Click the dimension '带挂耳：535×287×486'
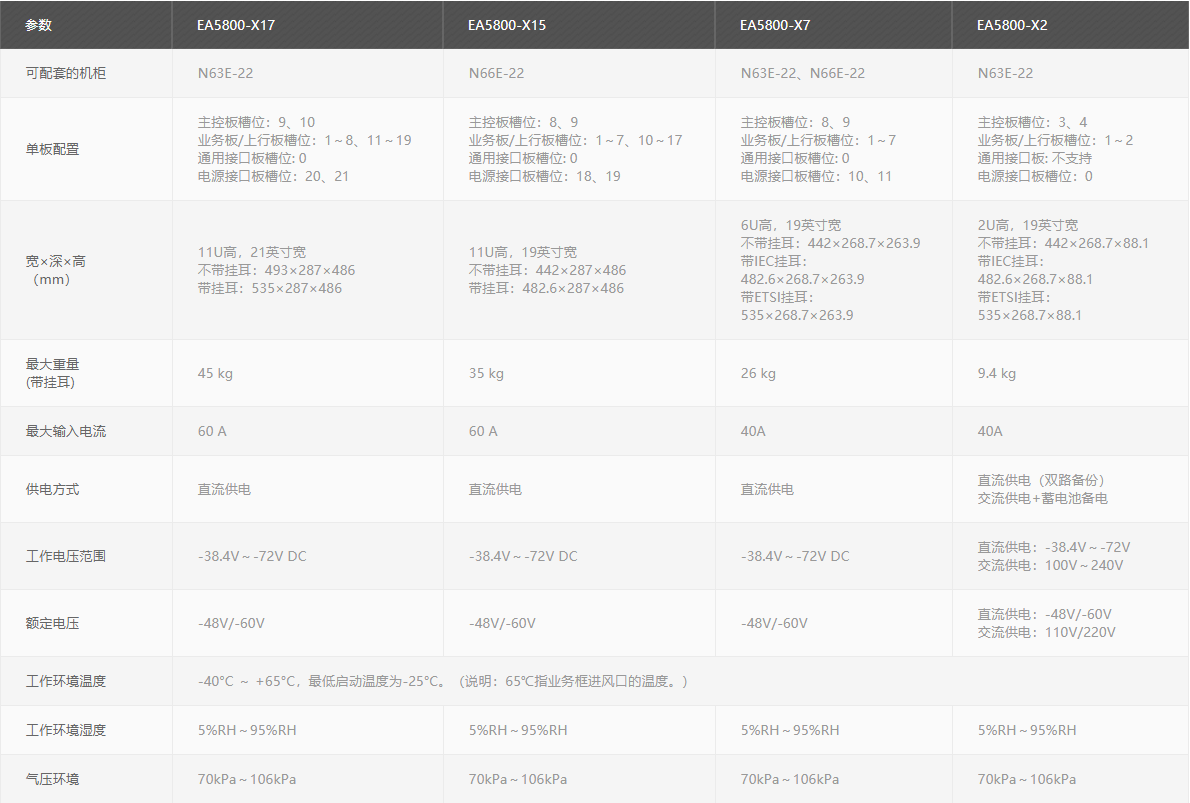Image resolution: width=1190 pixels, height=803 pixels. click(x=269, y=288)
